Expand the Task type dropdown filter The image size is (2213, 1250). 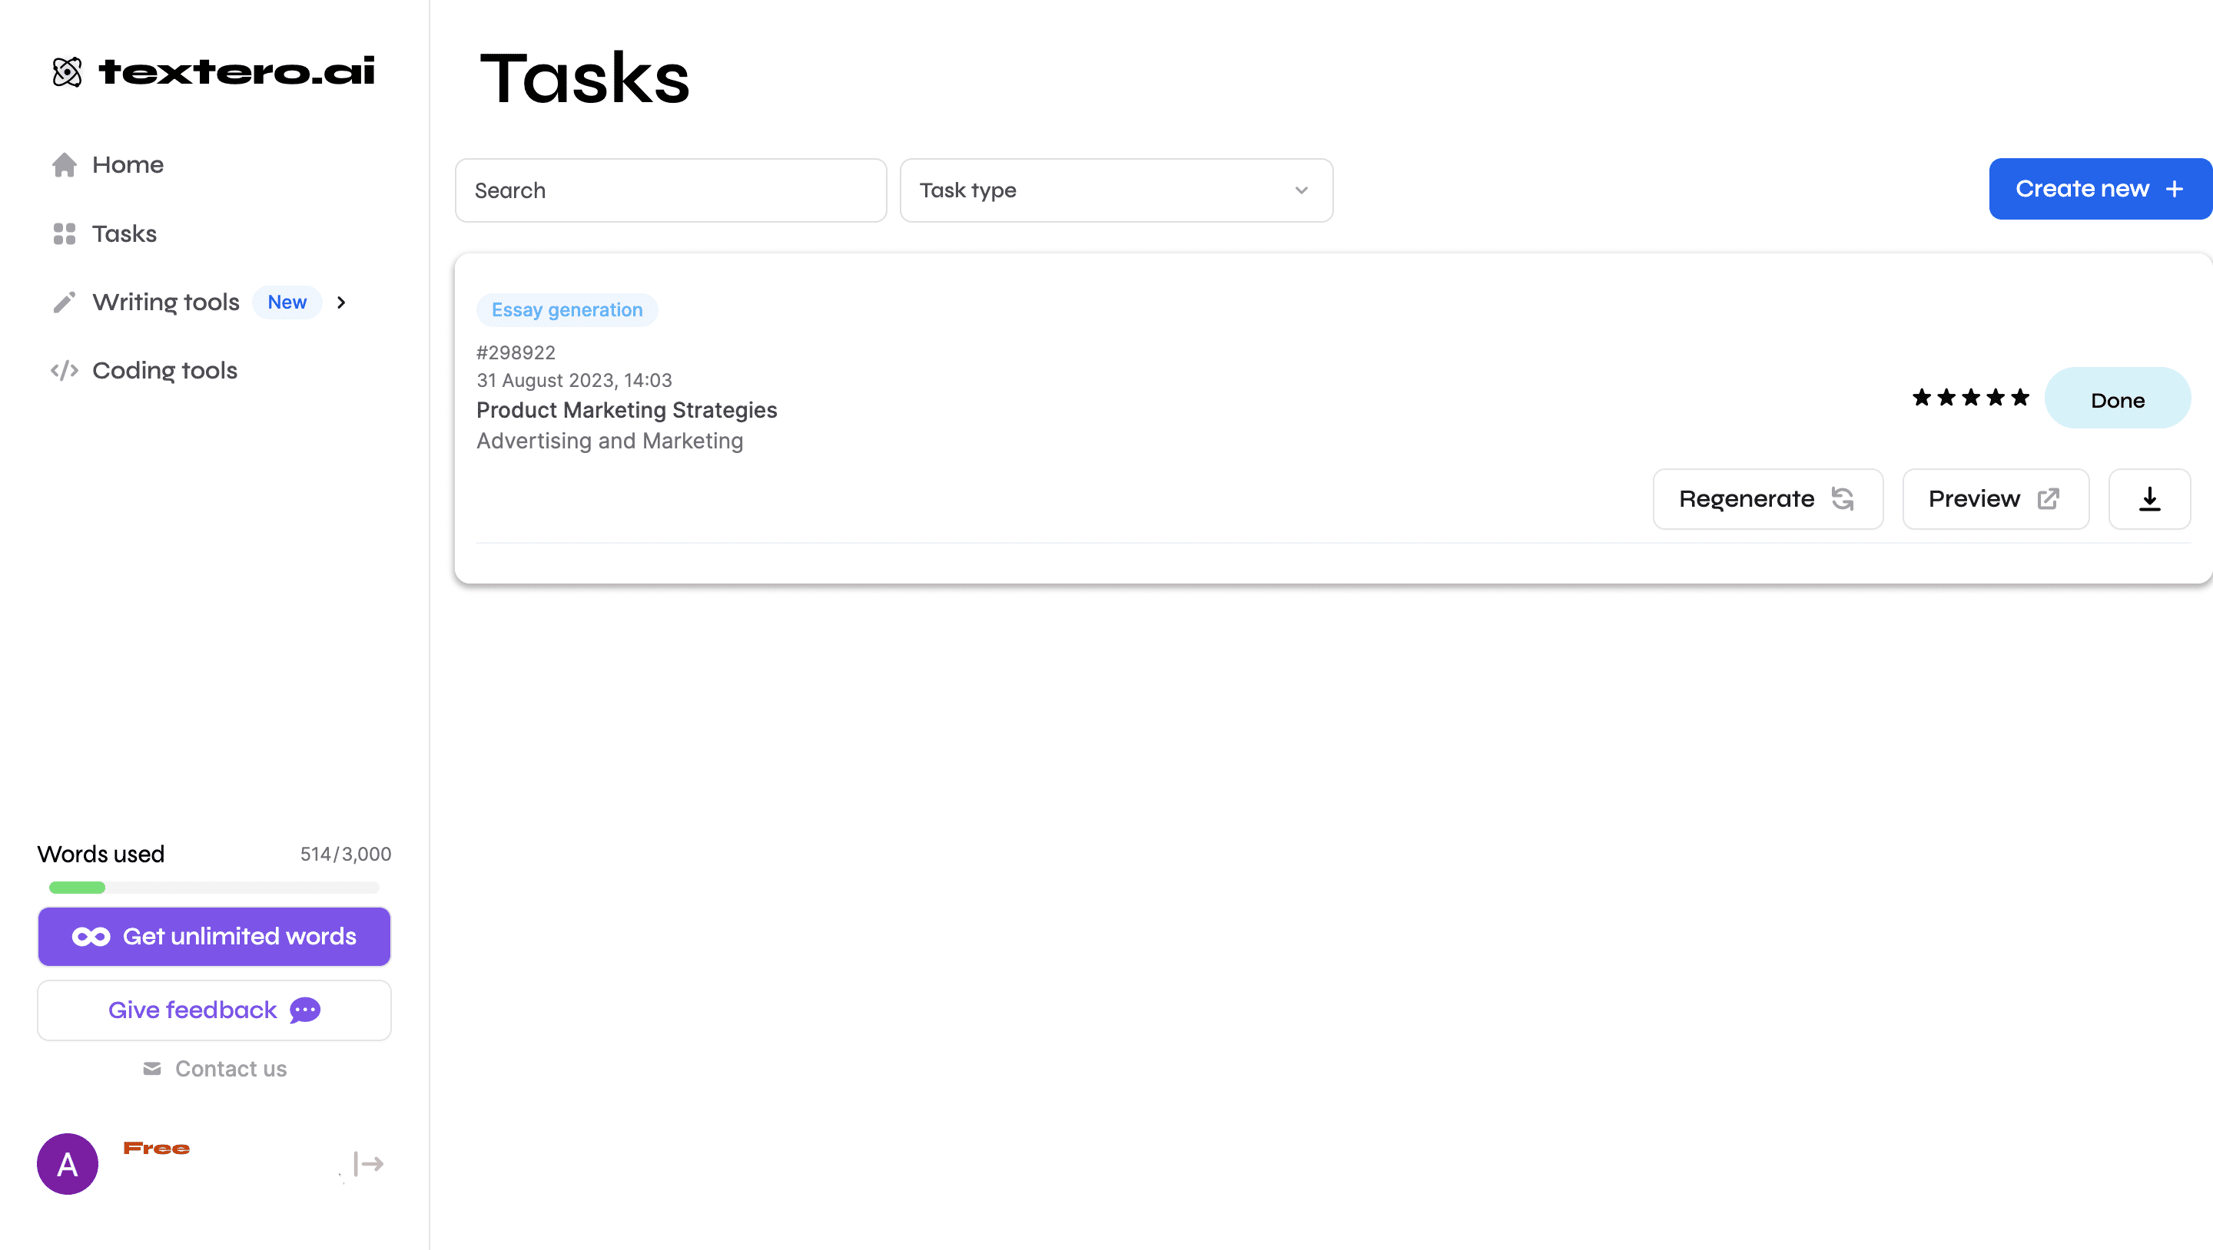pyautogui.click(x=1117, y=189)
